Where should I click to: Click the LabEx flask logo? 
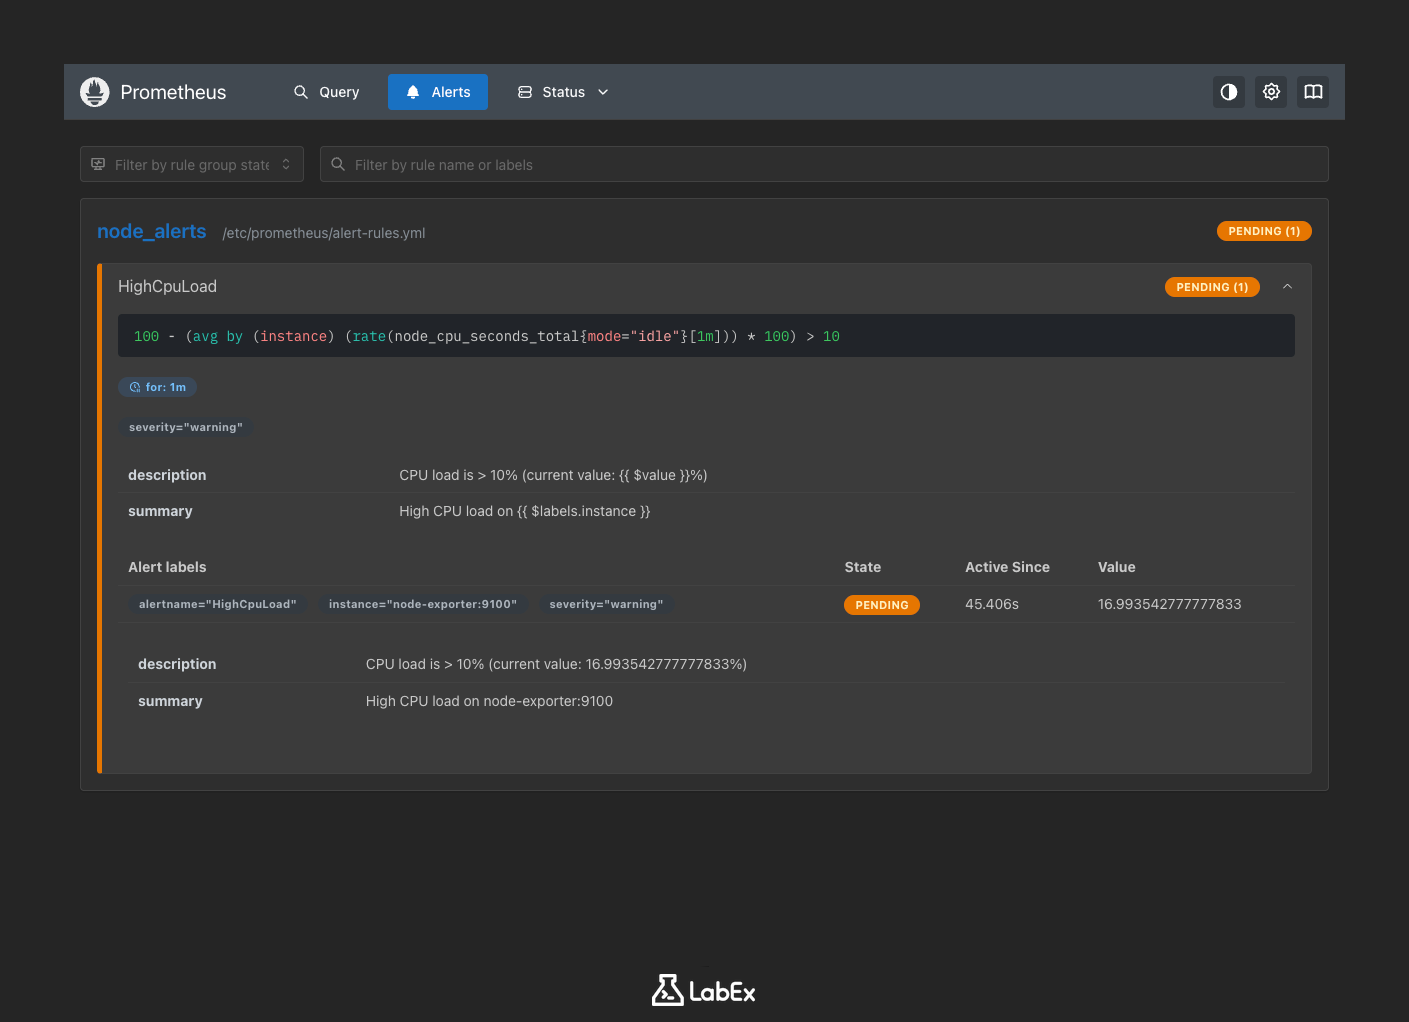pos(667,990)
